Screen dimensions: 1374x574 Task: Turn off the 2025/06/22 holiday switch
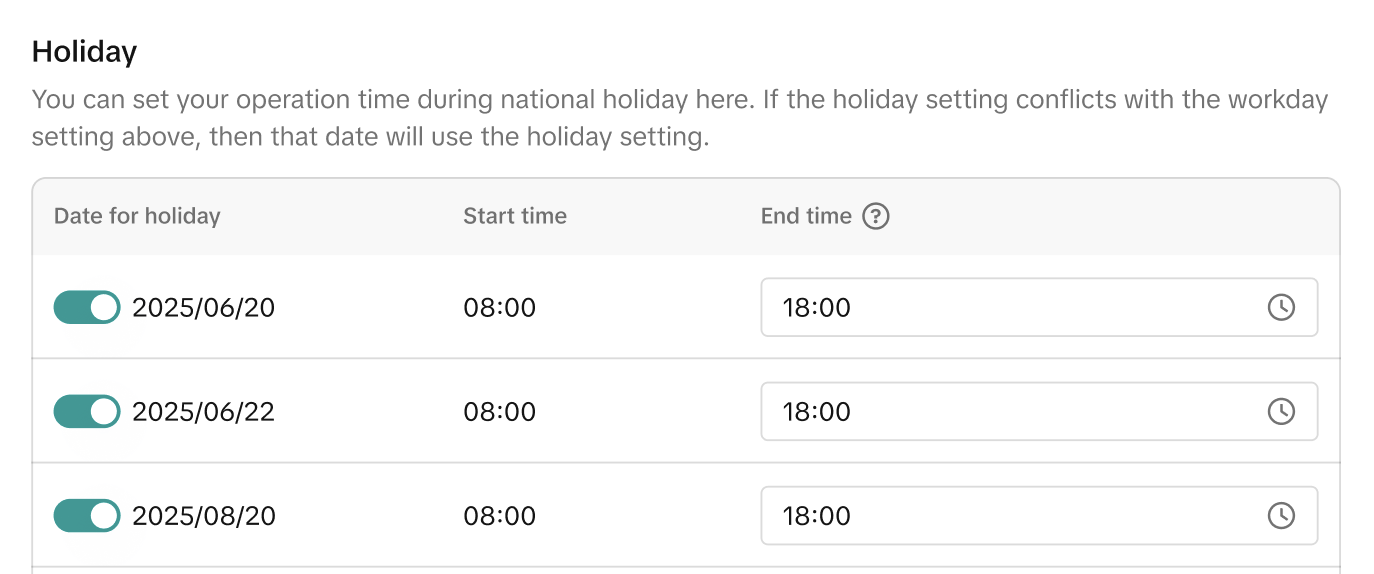[87, 411]
